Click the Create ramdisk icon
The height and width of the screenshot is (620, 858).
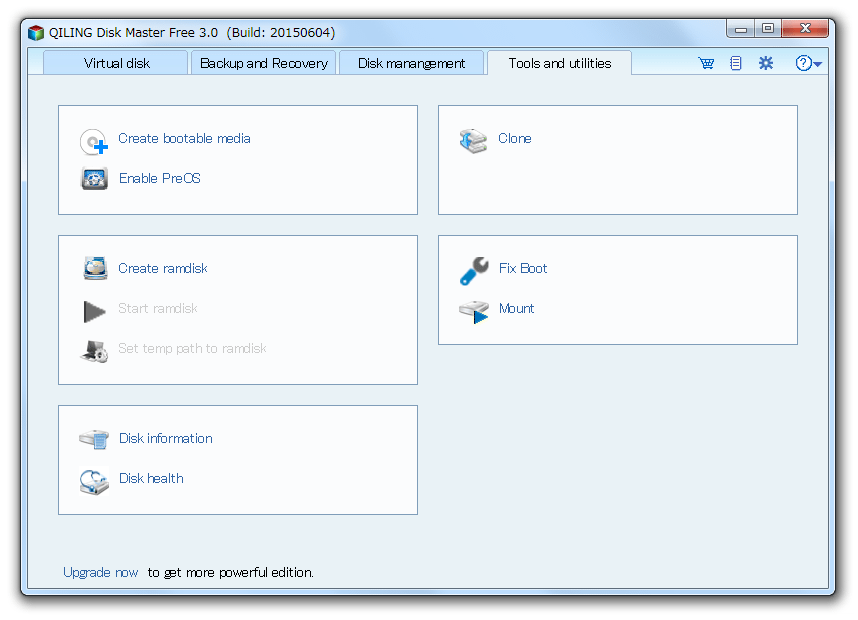95,268
